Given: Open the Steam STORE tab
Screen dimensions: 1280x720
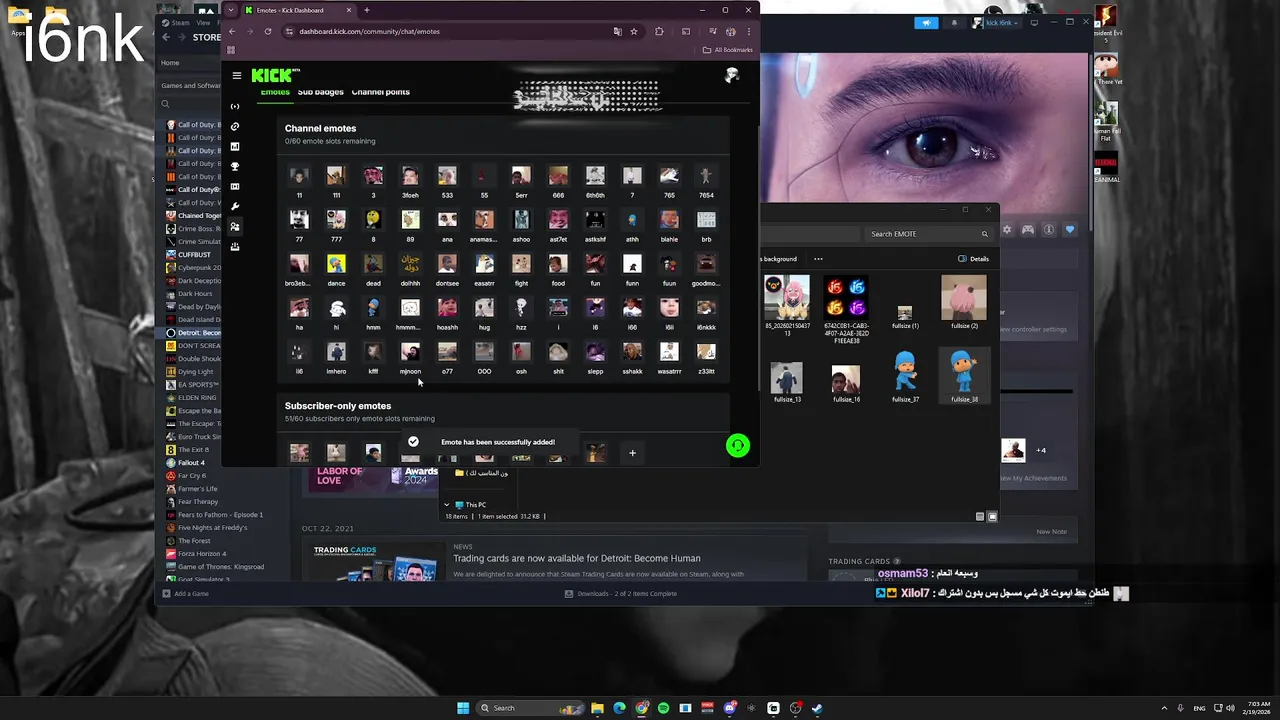Looking at the screenshot, I should 207,37.
